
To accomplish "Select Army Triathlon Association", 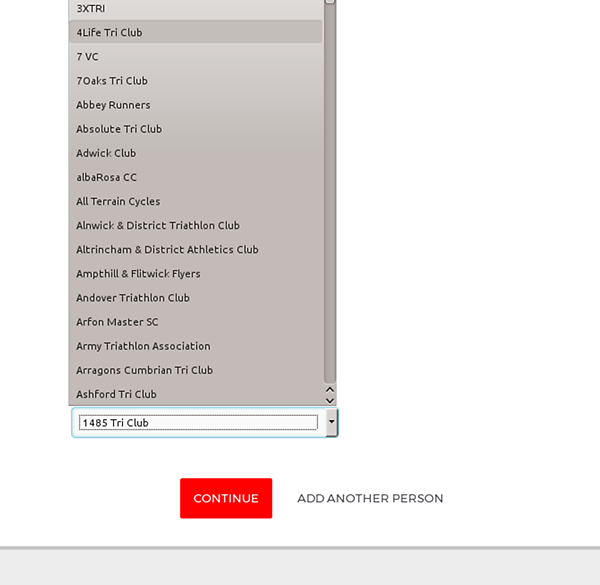I will [196, 346].
